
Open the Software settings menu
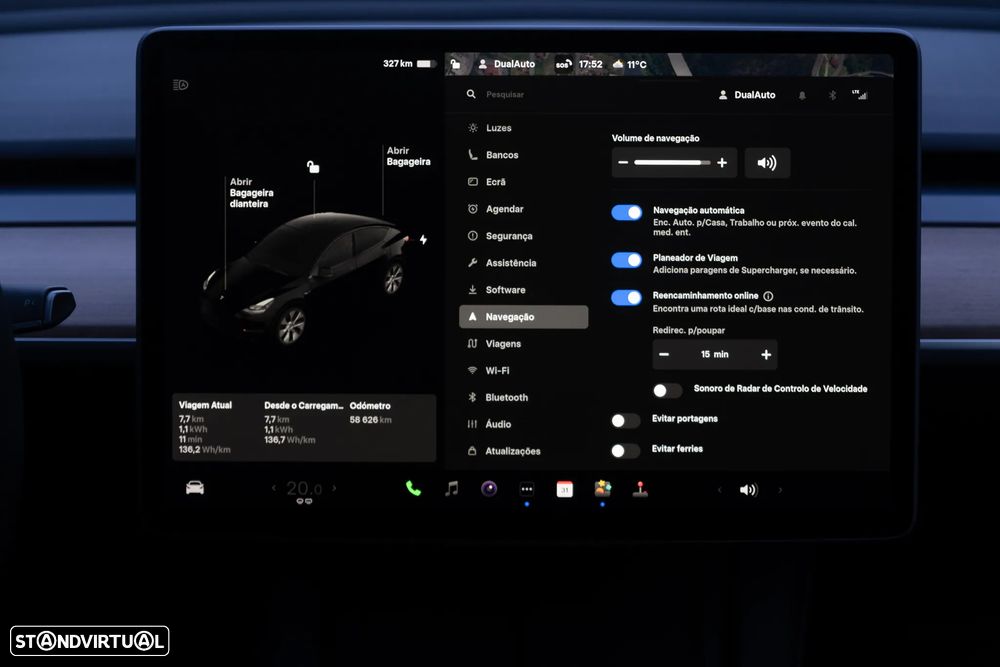tap(524, 290)
